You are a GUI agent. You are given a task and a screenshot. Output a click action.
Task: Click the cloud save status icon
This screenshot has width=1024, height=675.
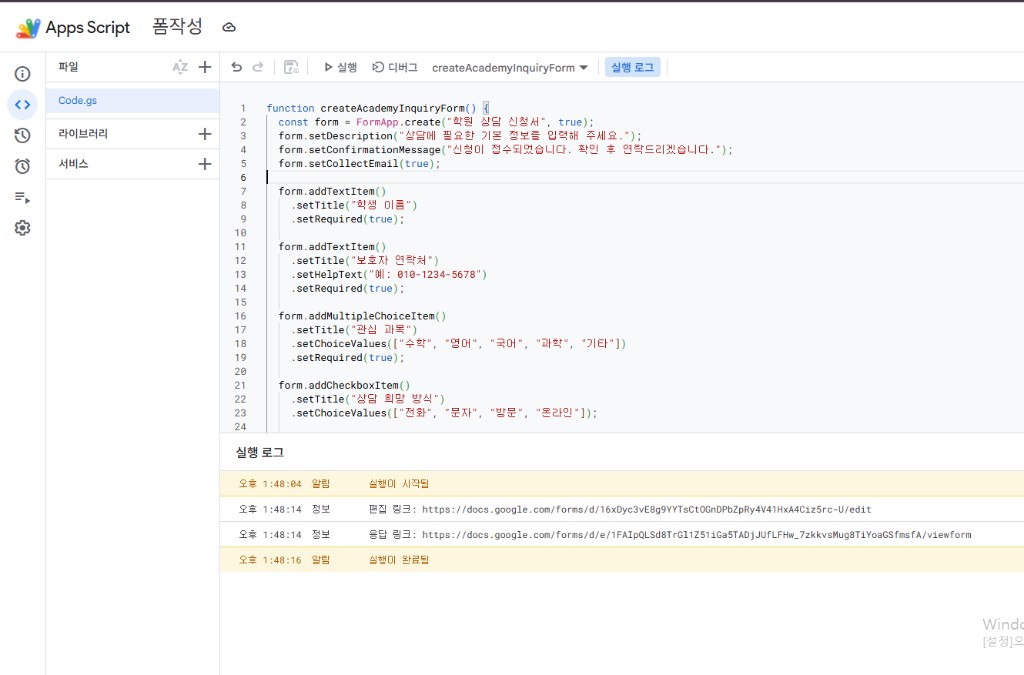tap(229, 27)
